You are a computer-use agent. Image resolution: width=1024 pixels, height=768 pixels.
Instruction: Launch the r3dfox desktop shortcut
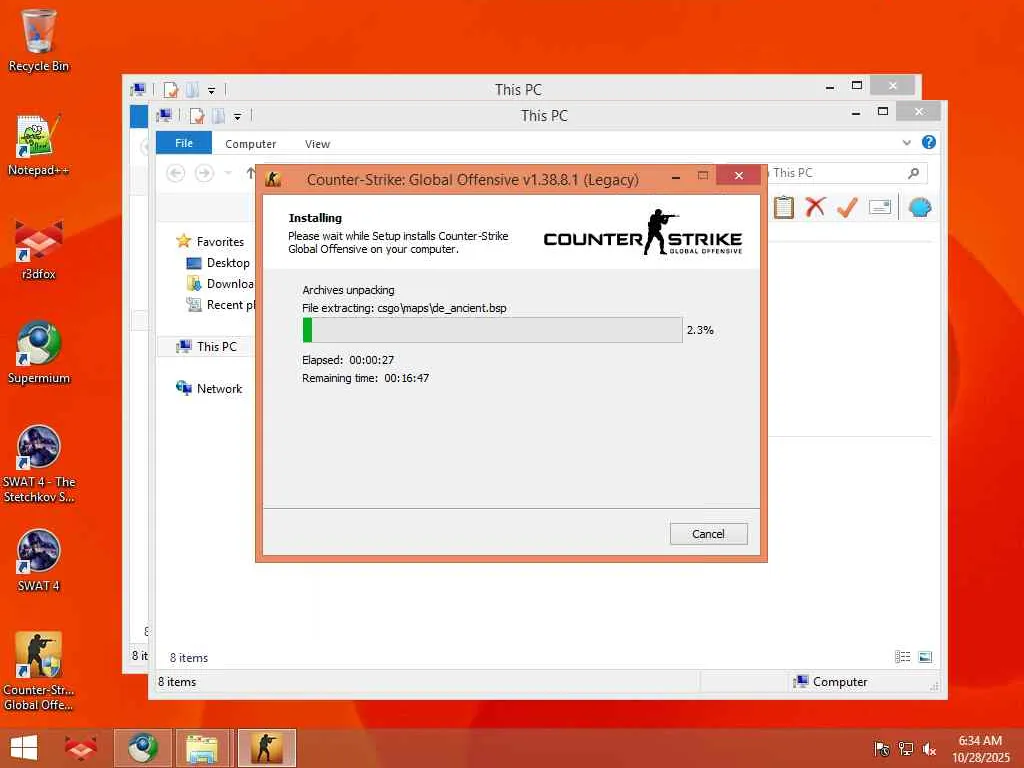(x=39, y=249)
